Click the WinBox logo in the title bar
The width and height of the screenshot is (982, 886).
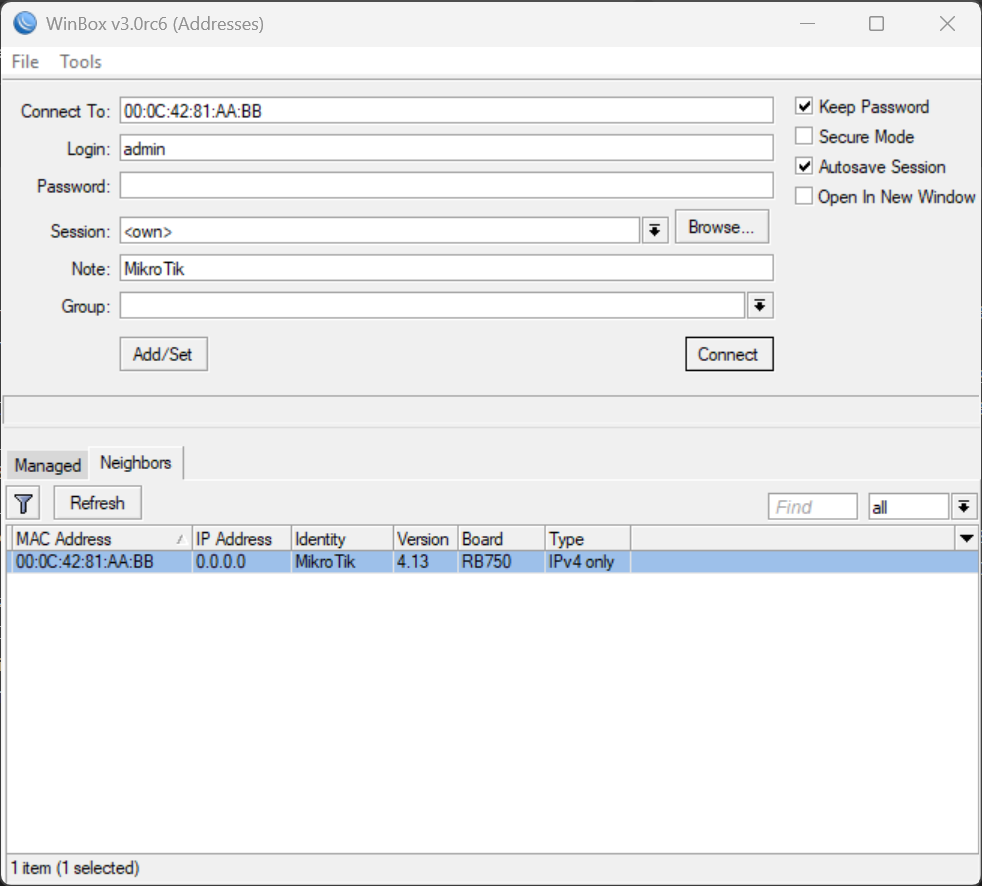point(23,23)
